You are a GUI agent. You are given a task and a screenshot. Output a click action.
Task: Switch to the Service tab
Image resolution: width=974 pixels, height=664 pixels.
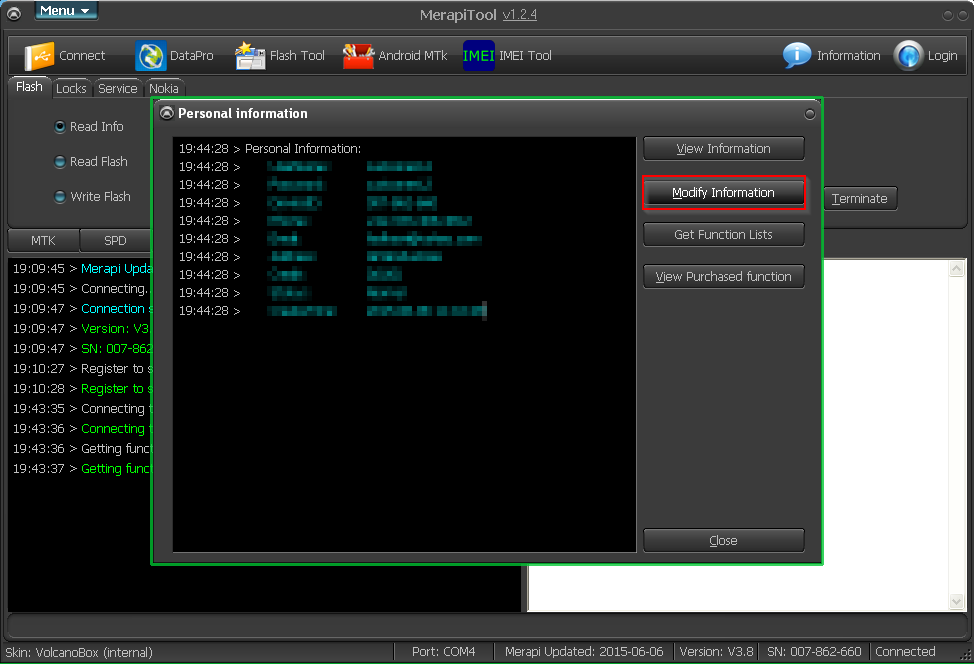[117, 88]
